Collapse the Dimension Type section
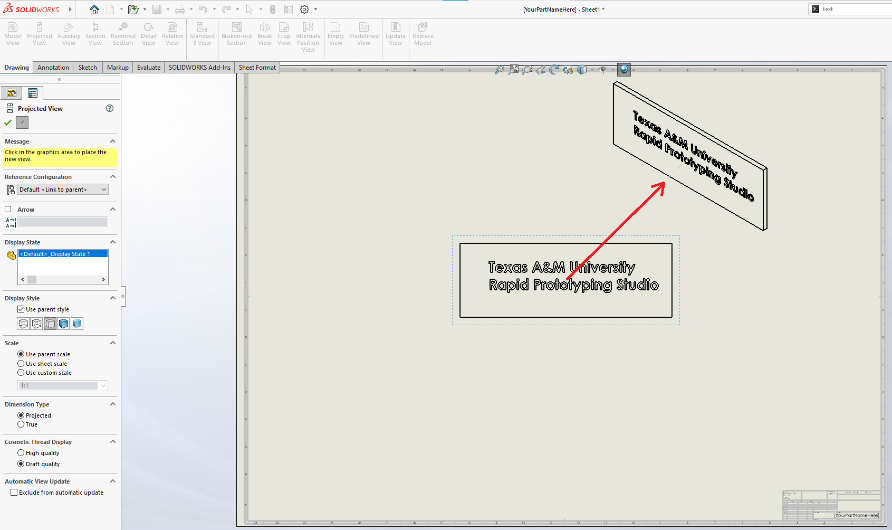Screen dimensions: 892x530 tap(113, 404)
